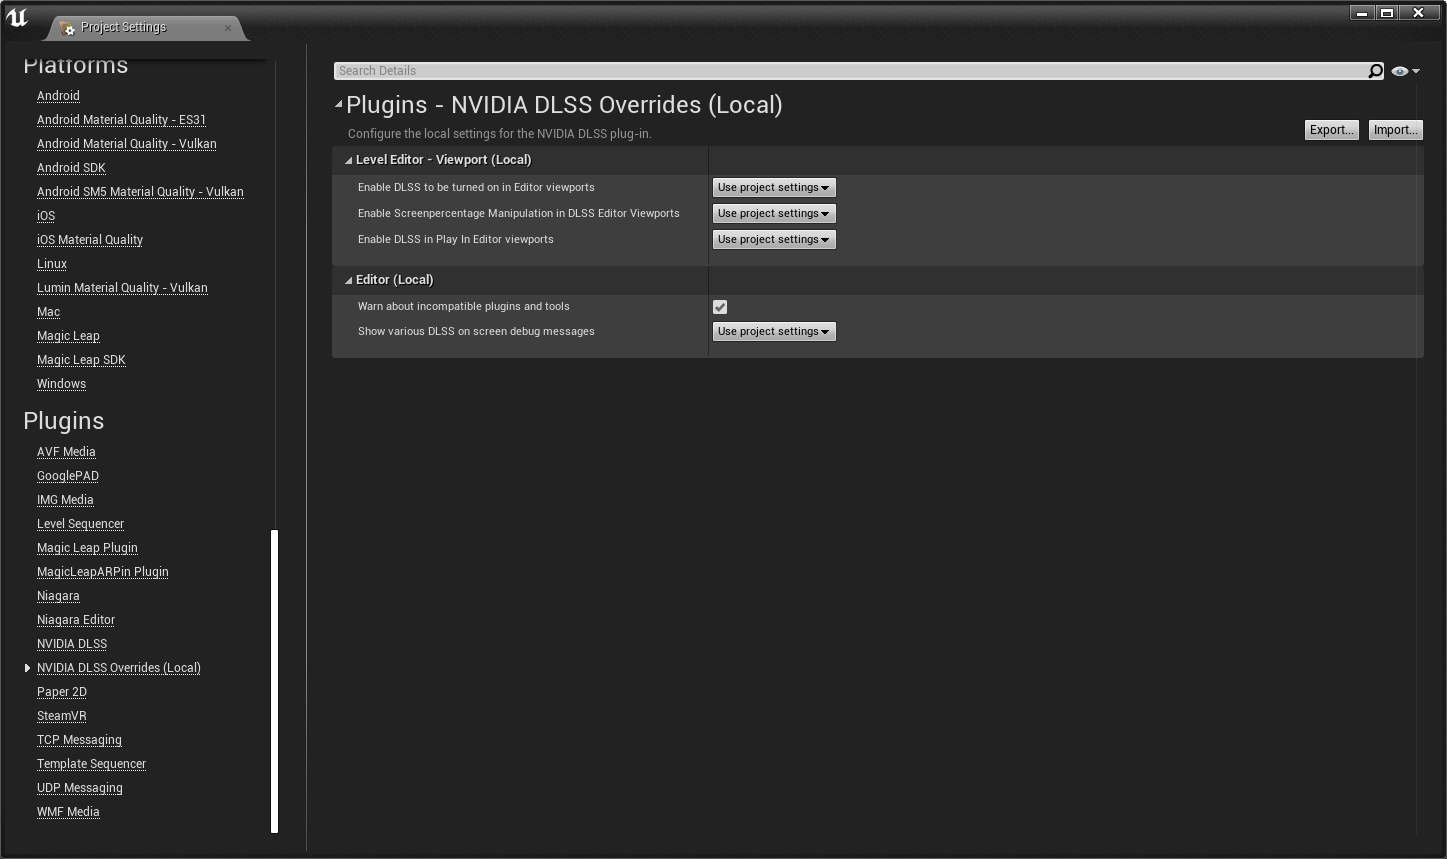This screenshot has width=1447, height=859.
Task: Open the Niagara Editor plugin settings
Action: [76, 620]
